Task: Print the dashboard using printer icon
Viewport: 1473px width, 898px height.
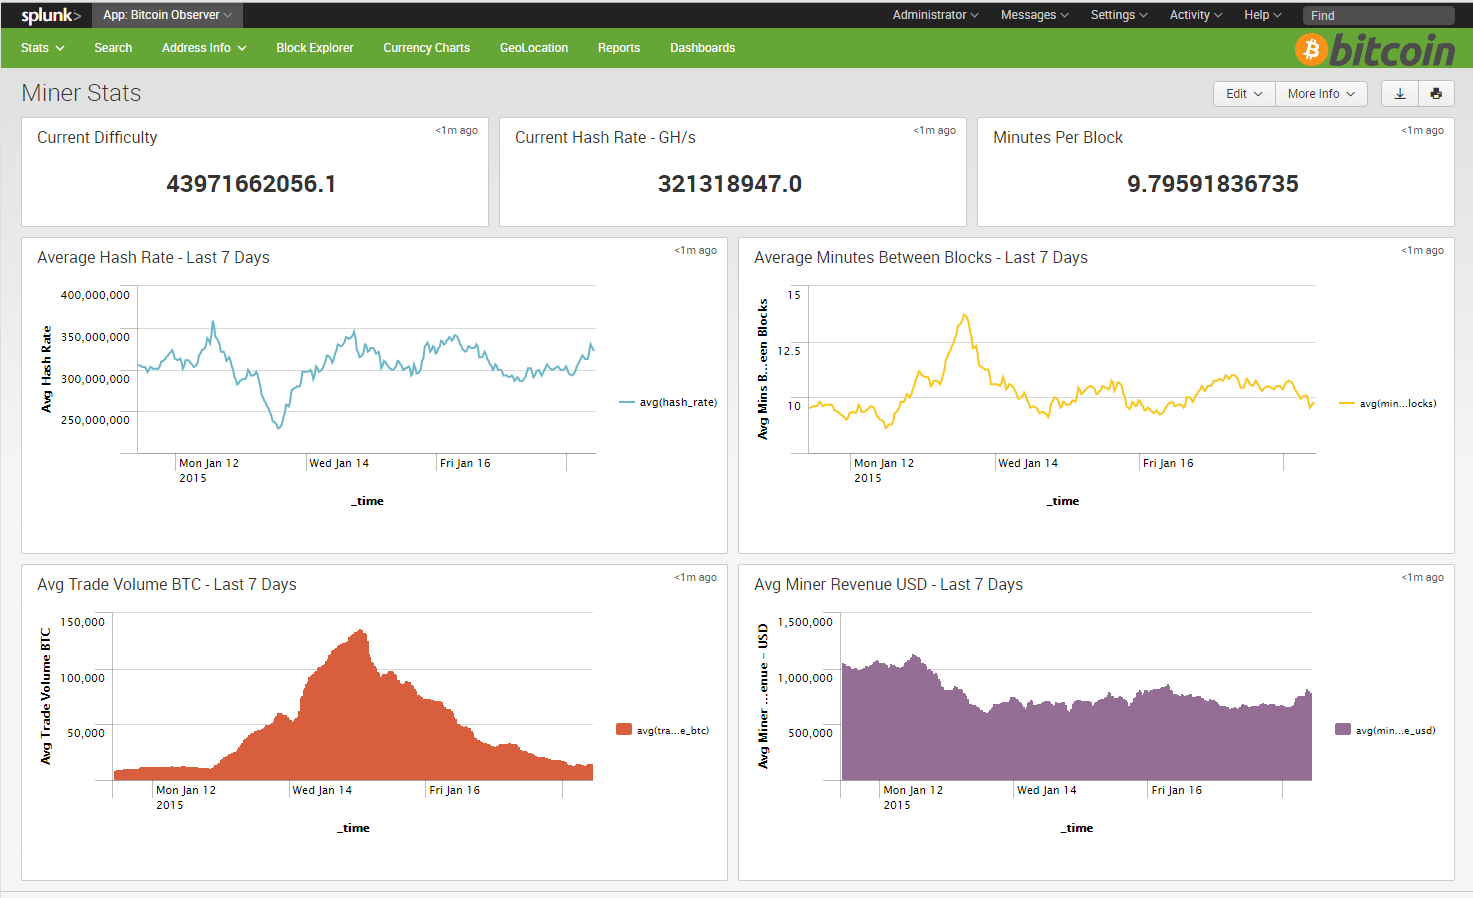Action: point(1436,93)
